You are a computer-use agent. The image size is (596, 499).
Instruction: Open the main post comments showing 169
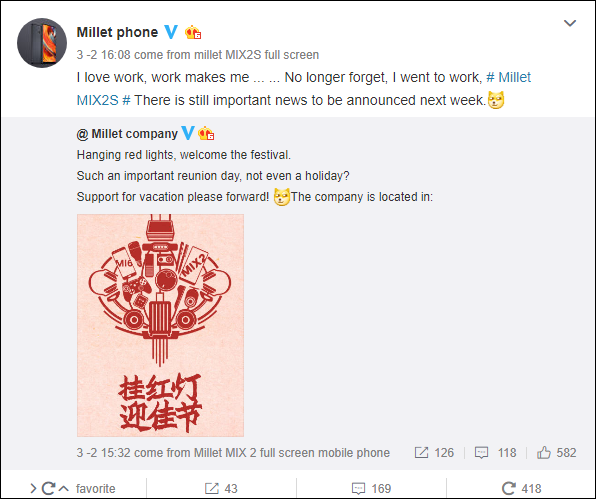click(371, 488)
